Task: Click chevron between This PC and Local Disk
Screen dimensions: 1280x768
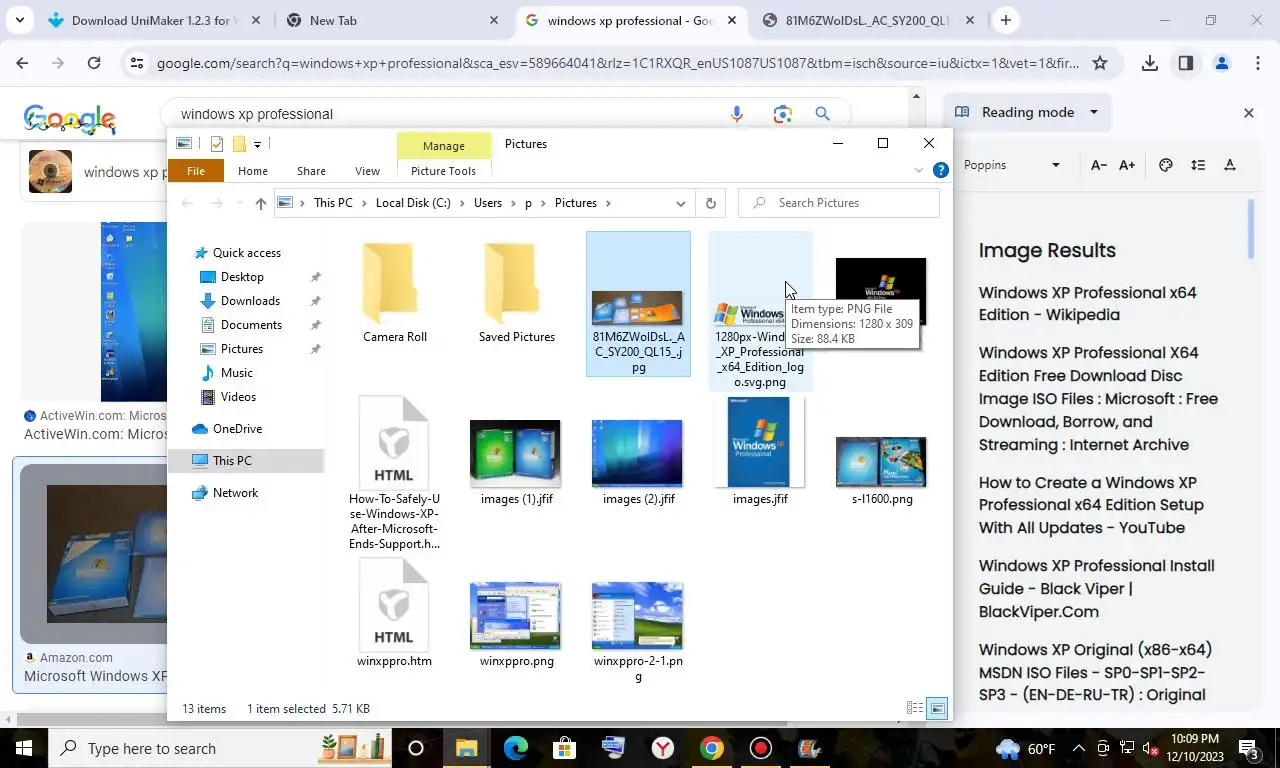Action: coord(364,203)
